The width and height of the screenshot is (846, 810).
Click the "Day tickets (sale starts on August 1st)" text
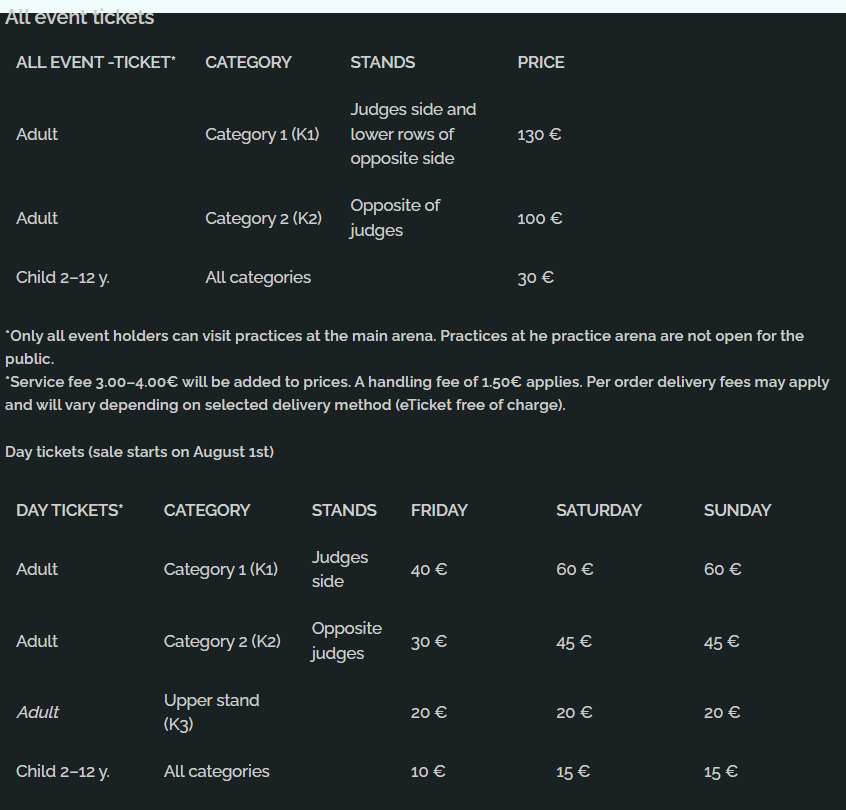[140, 452]
